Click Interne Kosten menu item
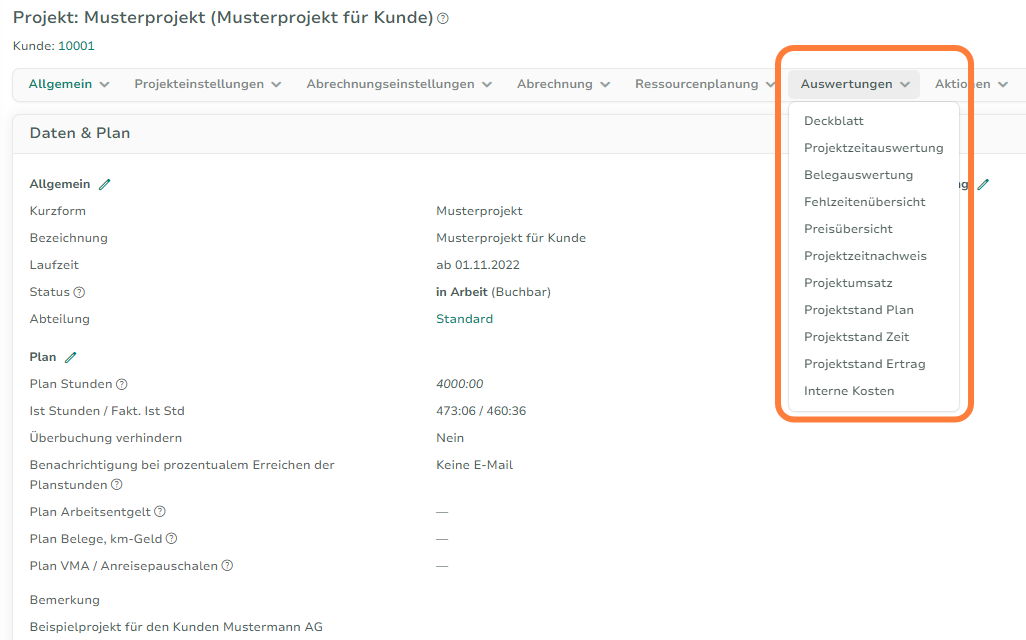 (x=849, y=391)
